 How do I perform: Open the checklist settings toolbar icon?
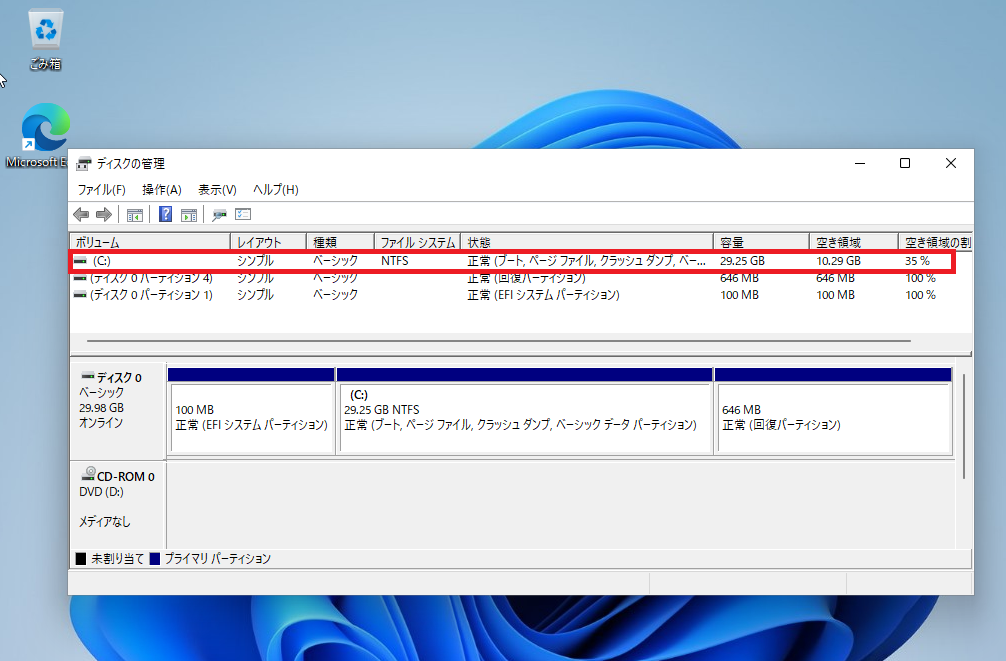243,214
